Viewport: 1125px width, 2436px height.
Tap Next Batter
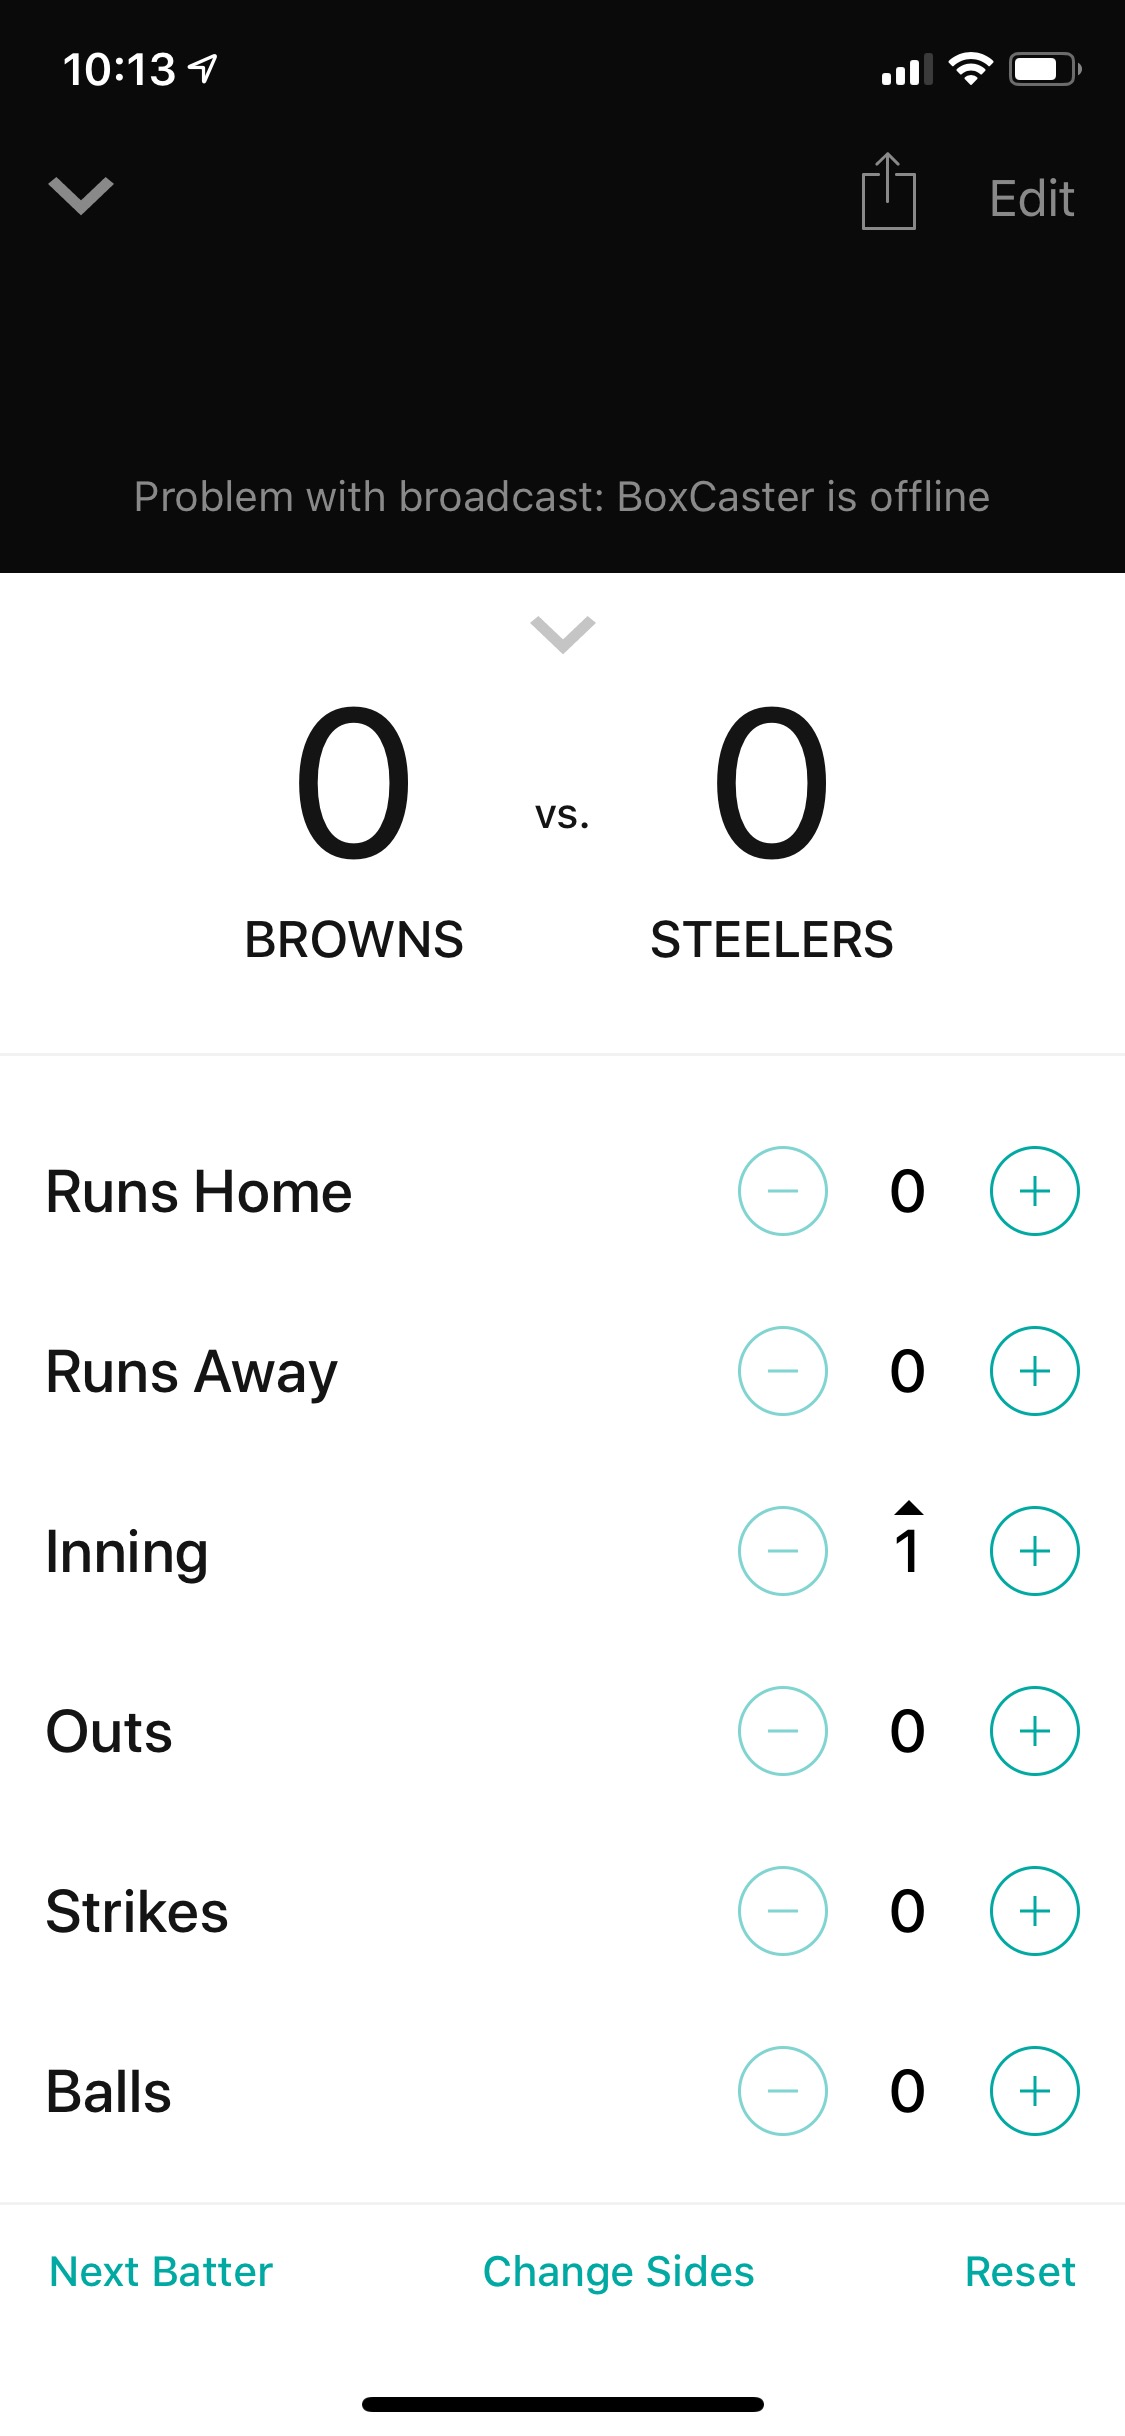[161, 2272]
